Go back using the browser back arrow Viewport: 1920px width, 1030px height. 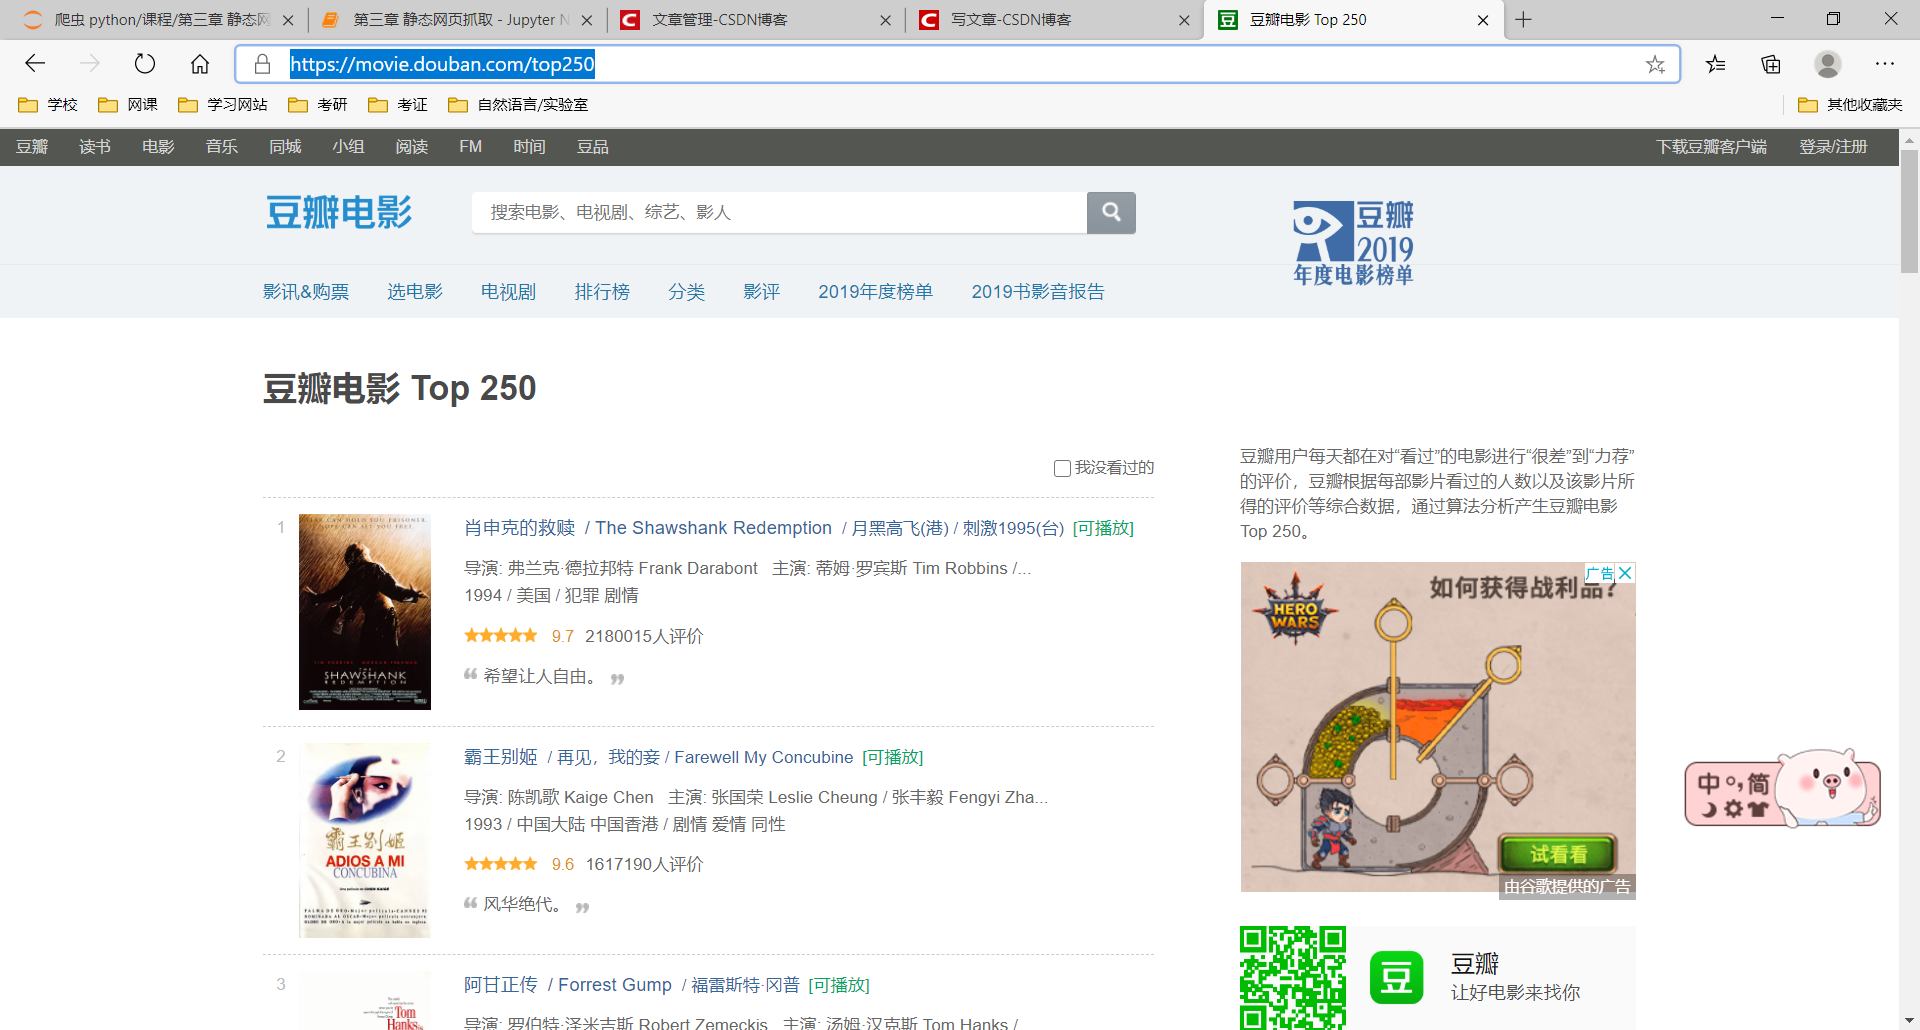coord(35,64)
